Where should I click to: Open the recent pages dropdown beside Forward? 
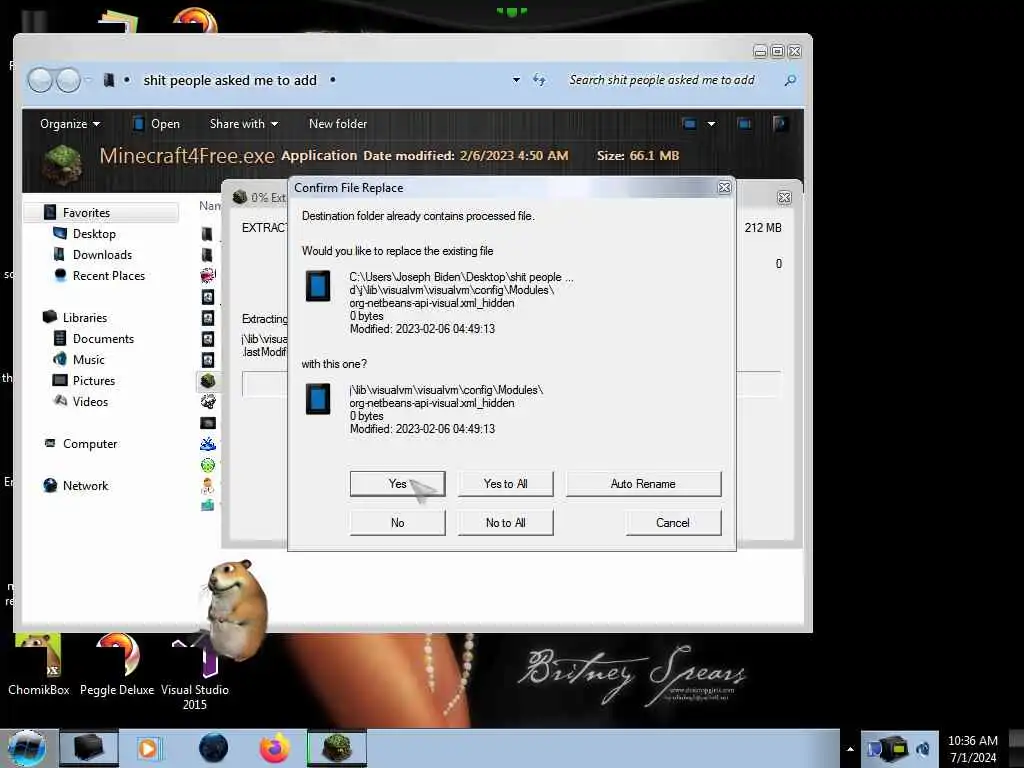pyautogui.click(x=88, y=80)
